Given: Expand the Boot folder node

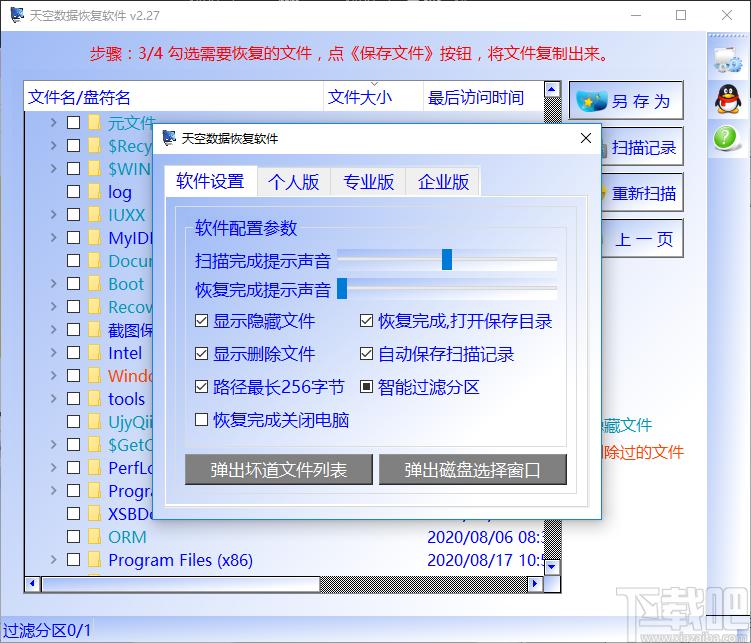Looking at the screenshot, I should (x=53, y=283).
